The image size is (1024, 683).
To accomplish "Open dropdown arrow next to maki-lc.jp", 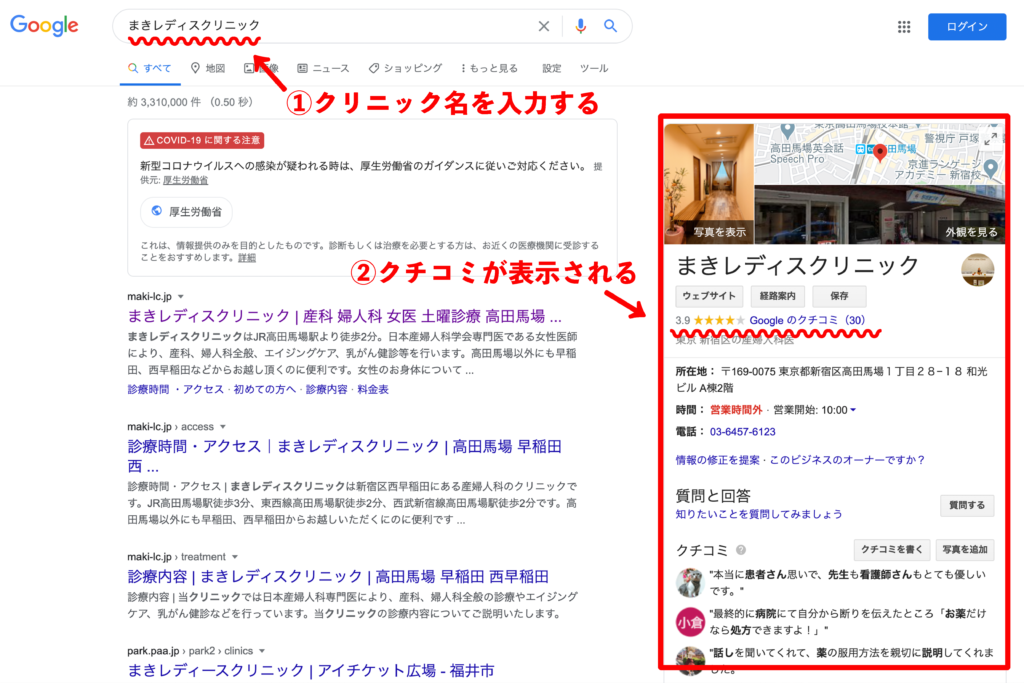I will click(x=181, y=297).
